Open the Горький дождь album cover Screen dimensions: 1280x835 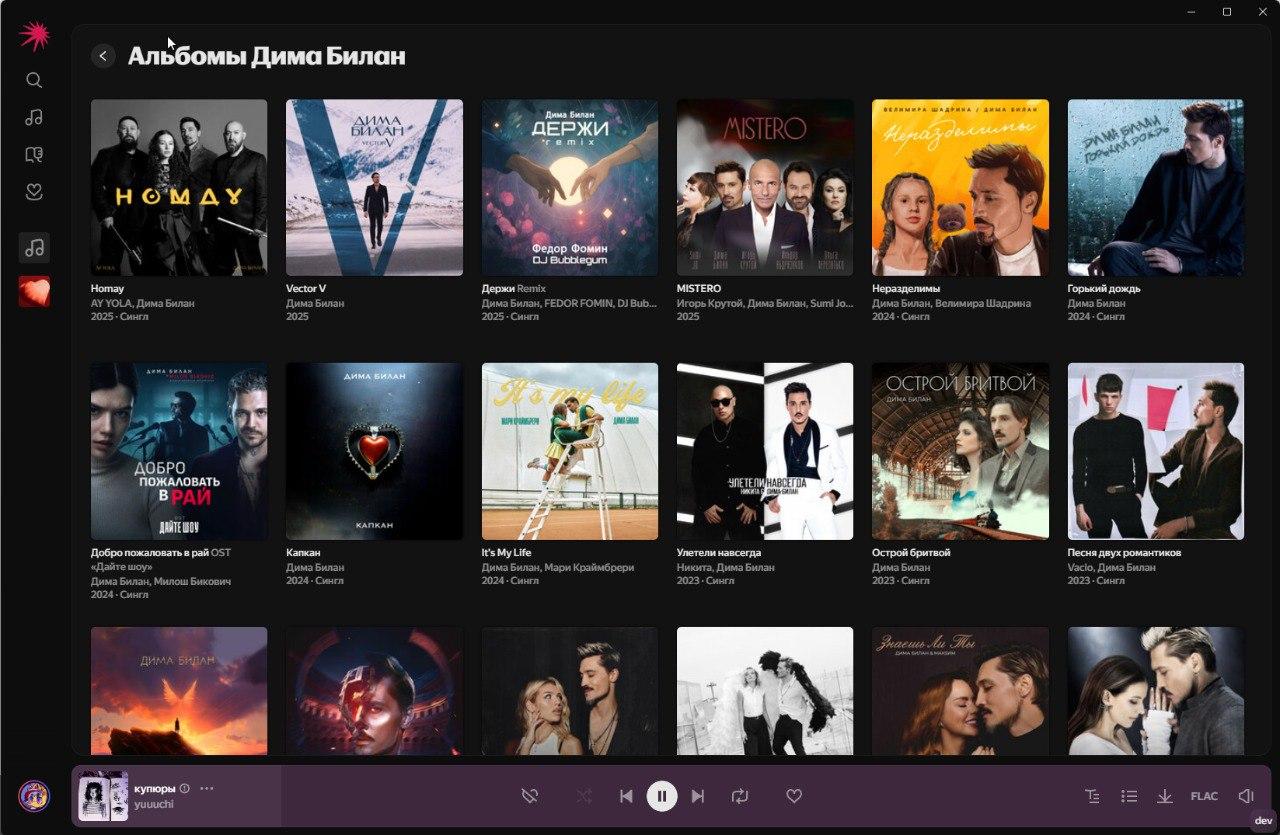point(1156,187)
